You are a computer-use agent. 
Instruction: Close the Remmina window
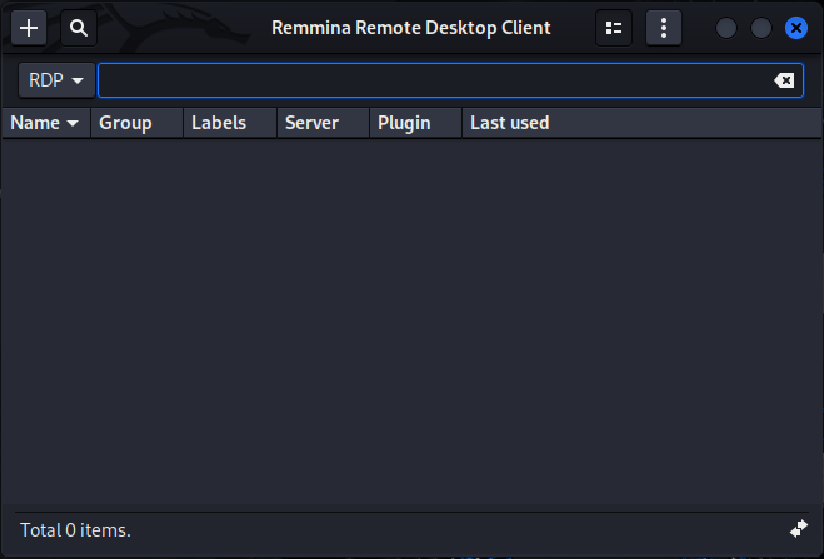coord(796,28)
